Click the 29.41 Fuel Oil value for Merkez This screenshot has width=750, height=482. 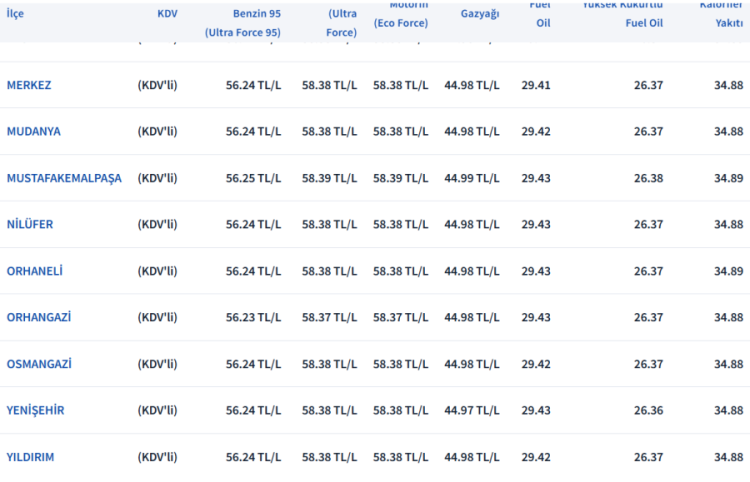pyautogui.click(x=536, y=85)
